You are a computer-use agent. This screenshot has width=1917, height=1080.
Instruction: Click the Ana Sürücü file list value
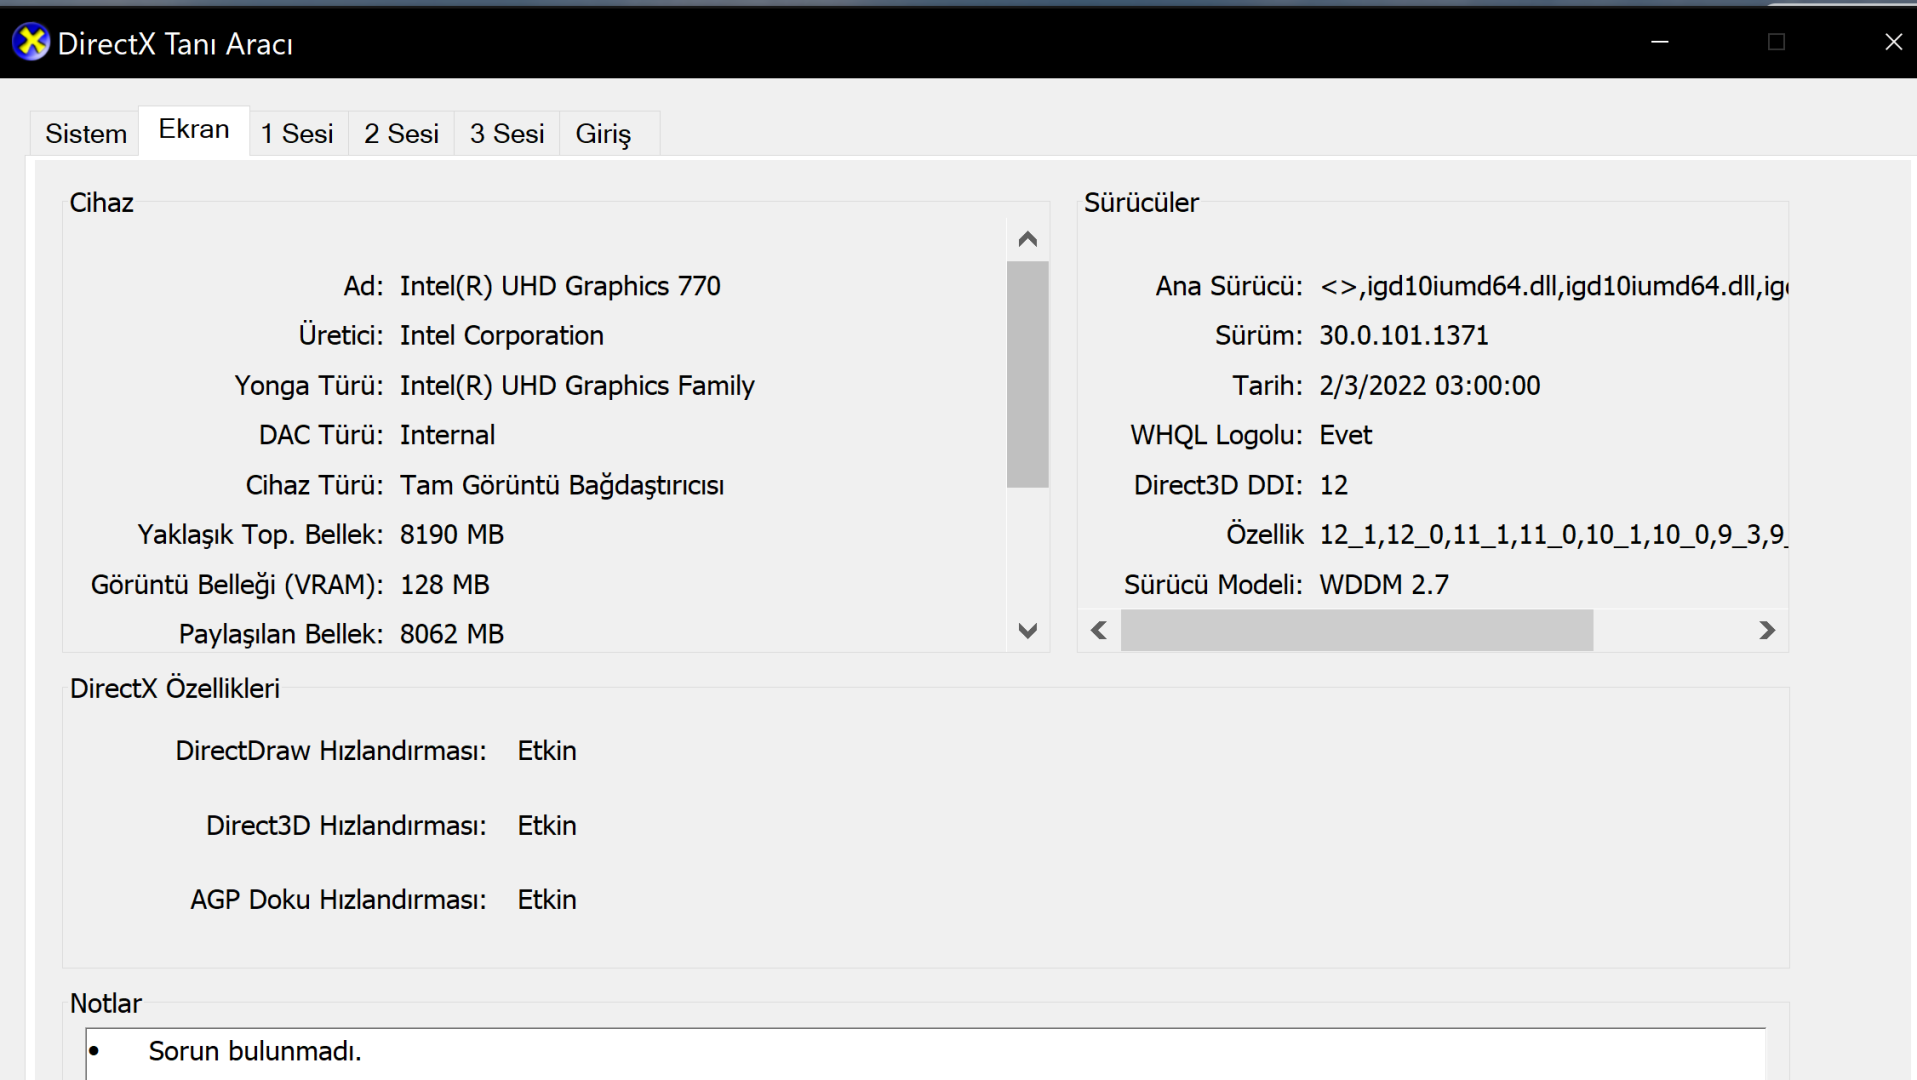tap(1553, 287)
